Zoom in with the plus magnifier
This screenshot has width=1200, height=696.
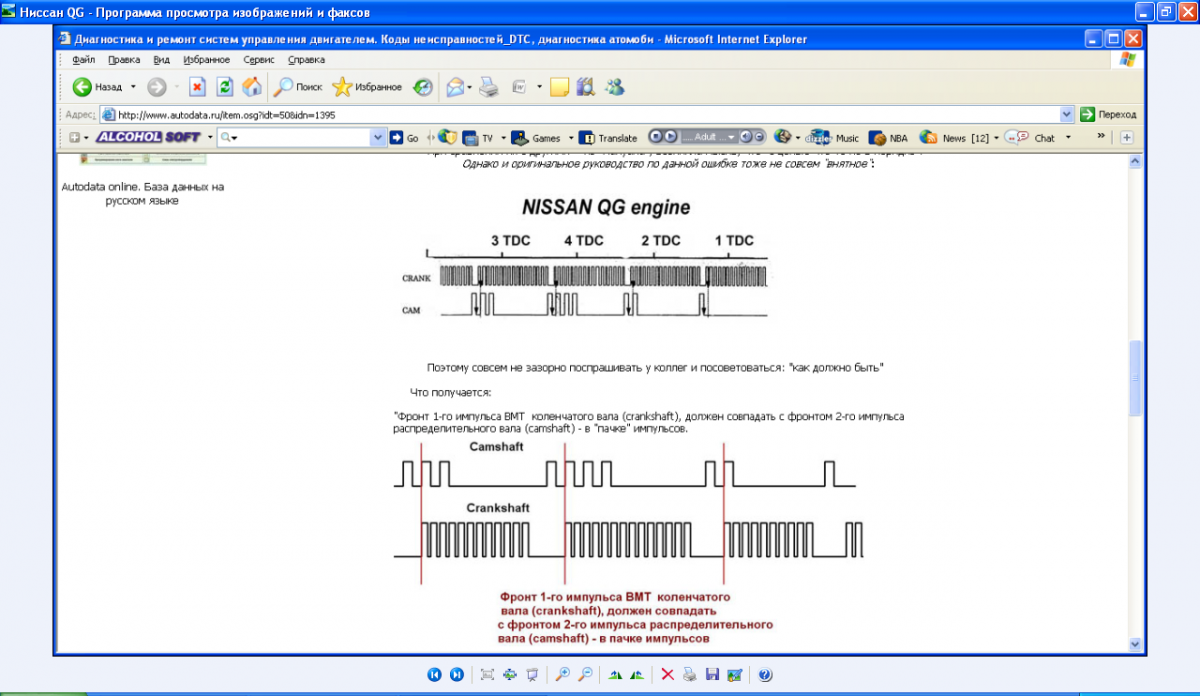coord(563,675)
